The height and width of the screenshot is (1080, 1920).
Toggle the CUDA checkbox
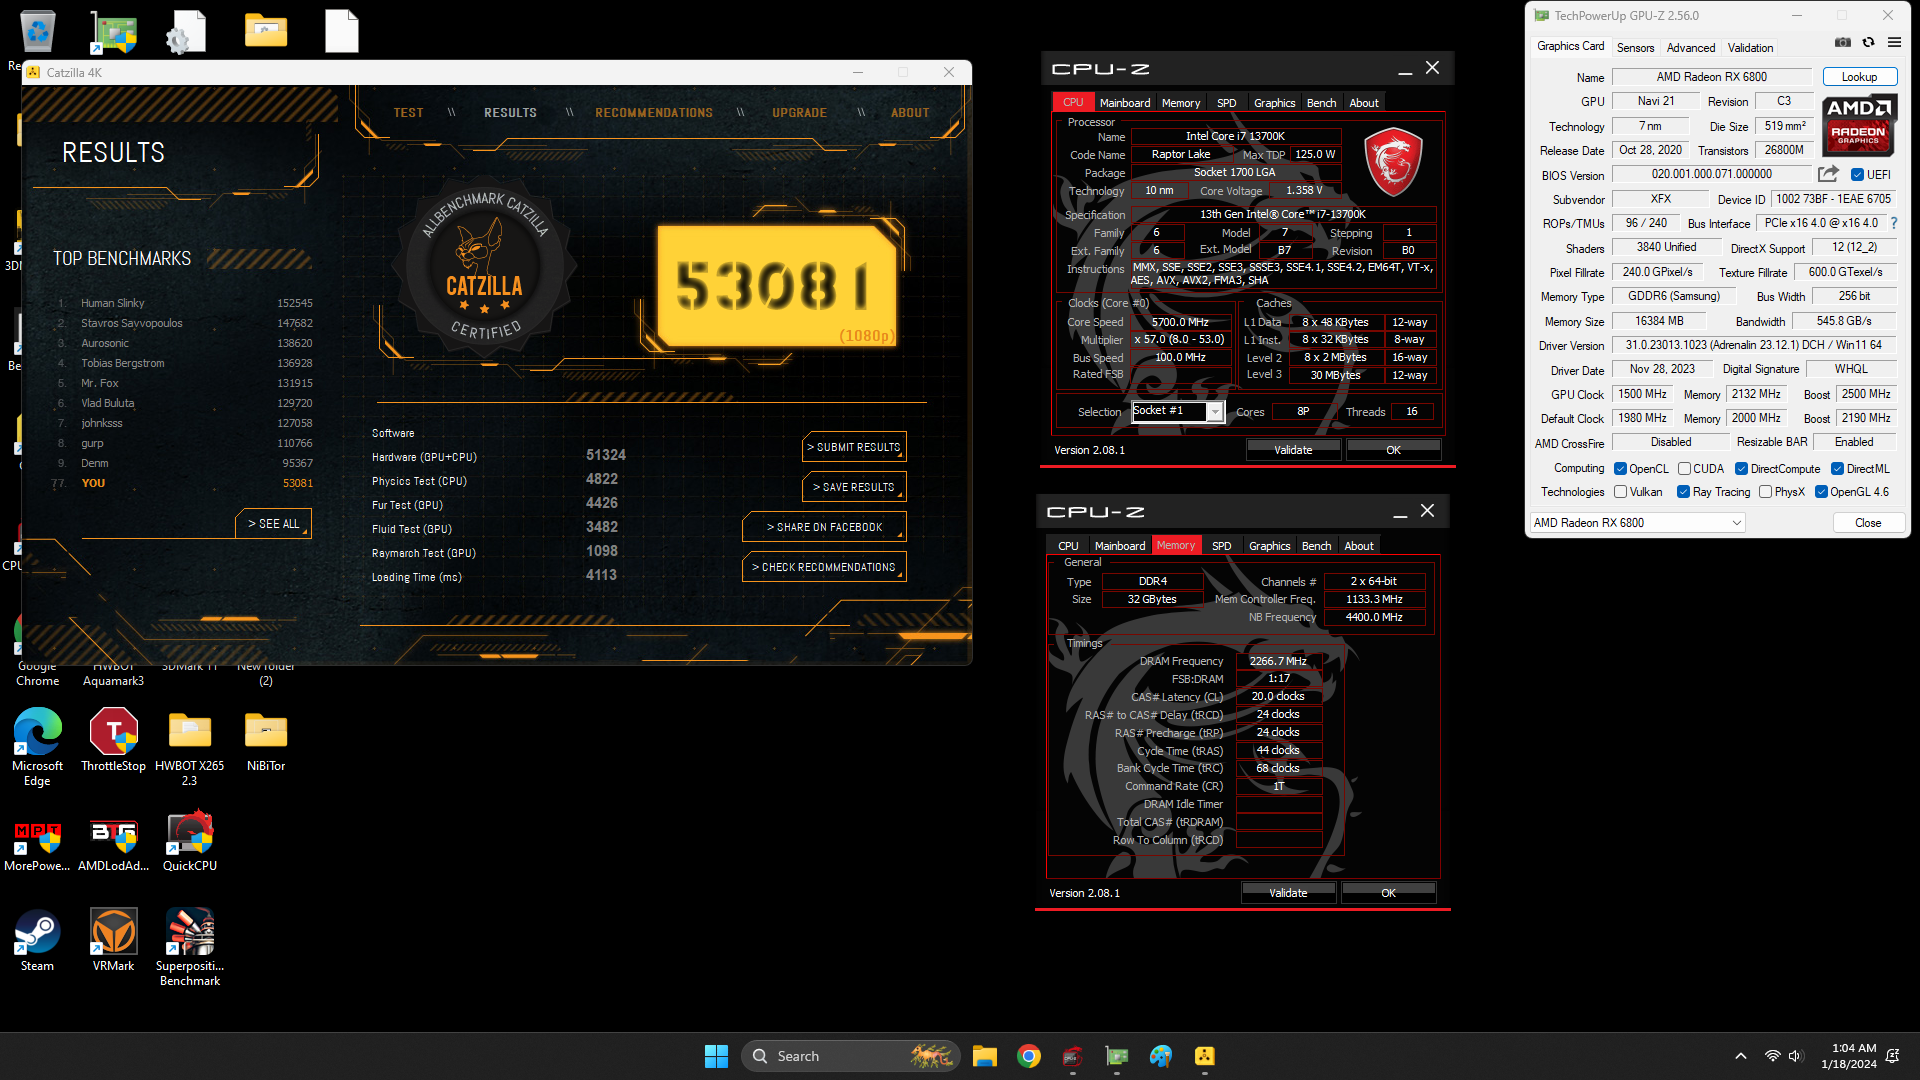pos(1684,469)
